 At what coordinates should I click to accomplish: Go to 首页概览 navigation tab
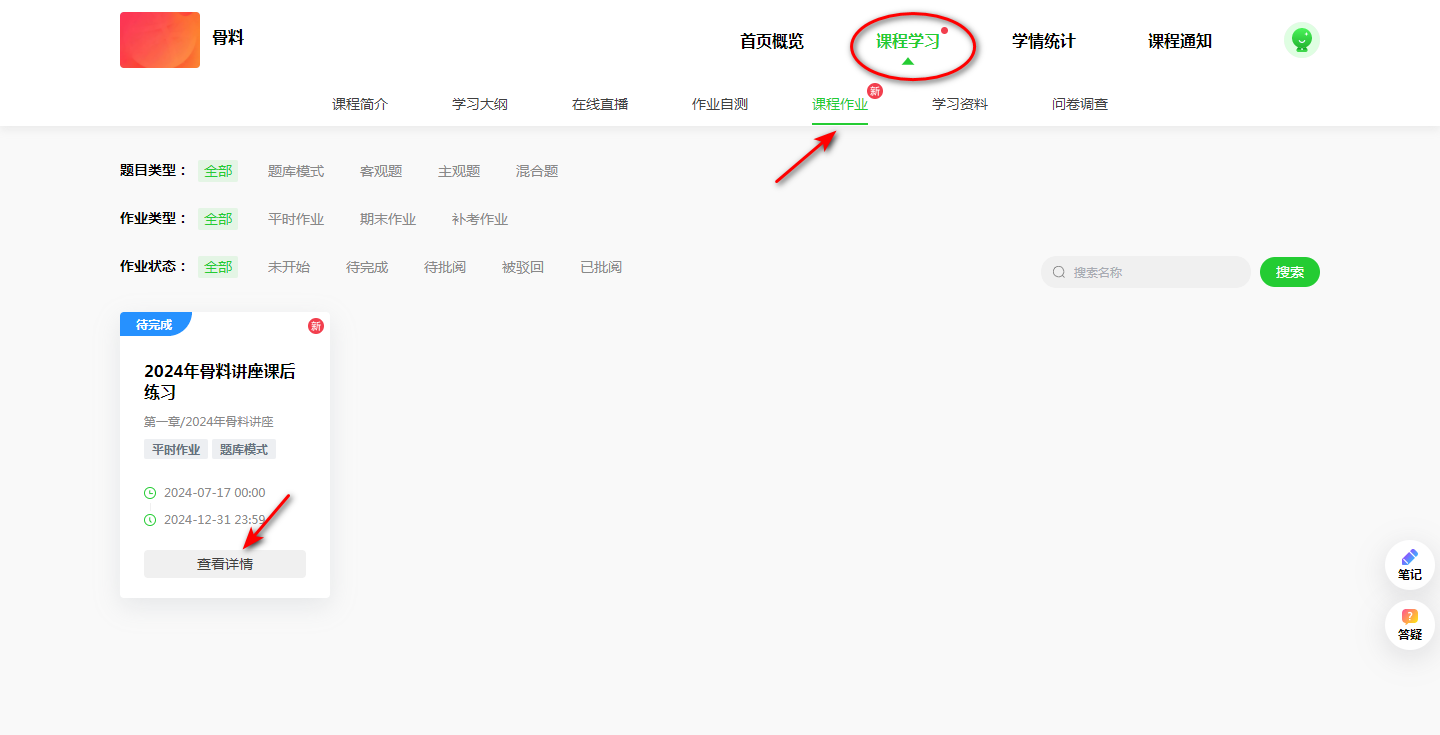click(771, 42)
